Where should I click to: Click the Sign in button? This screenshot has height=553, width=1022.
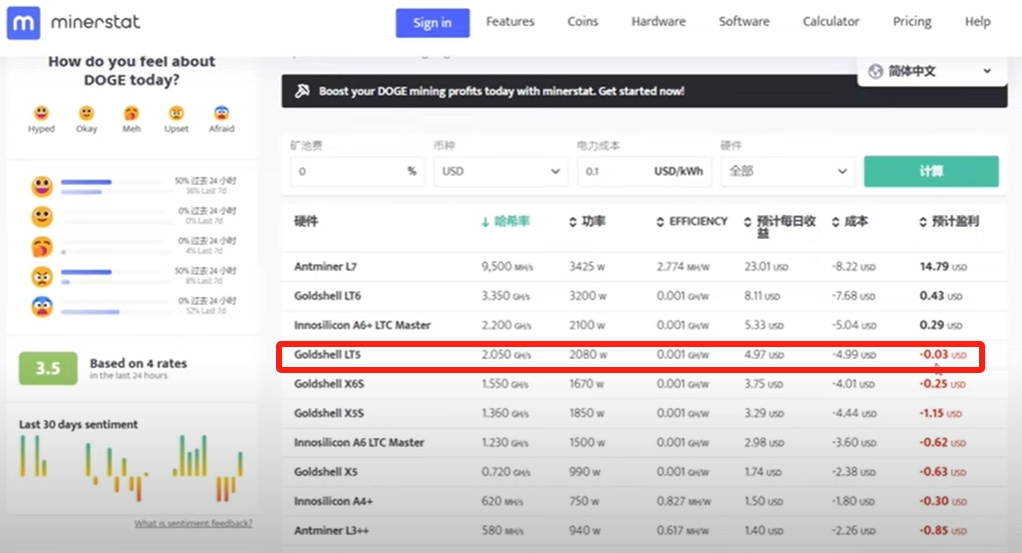432,23
